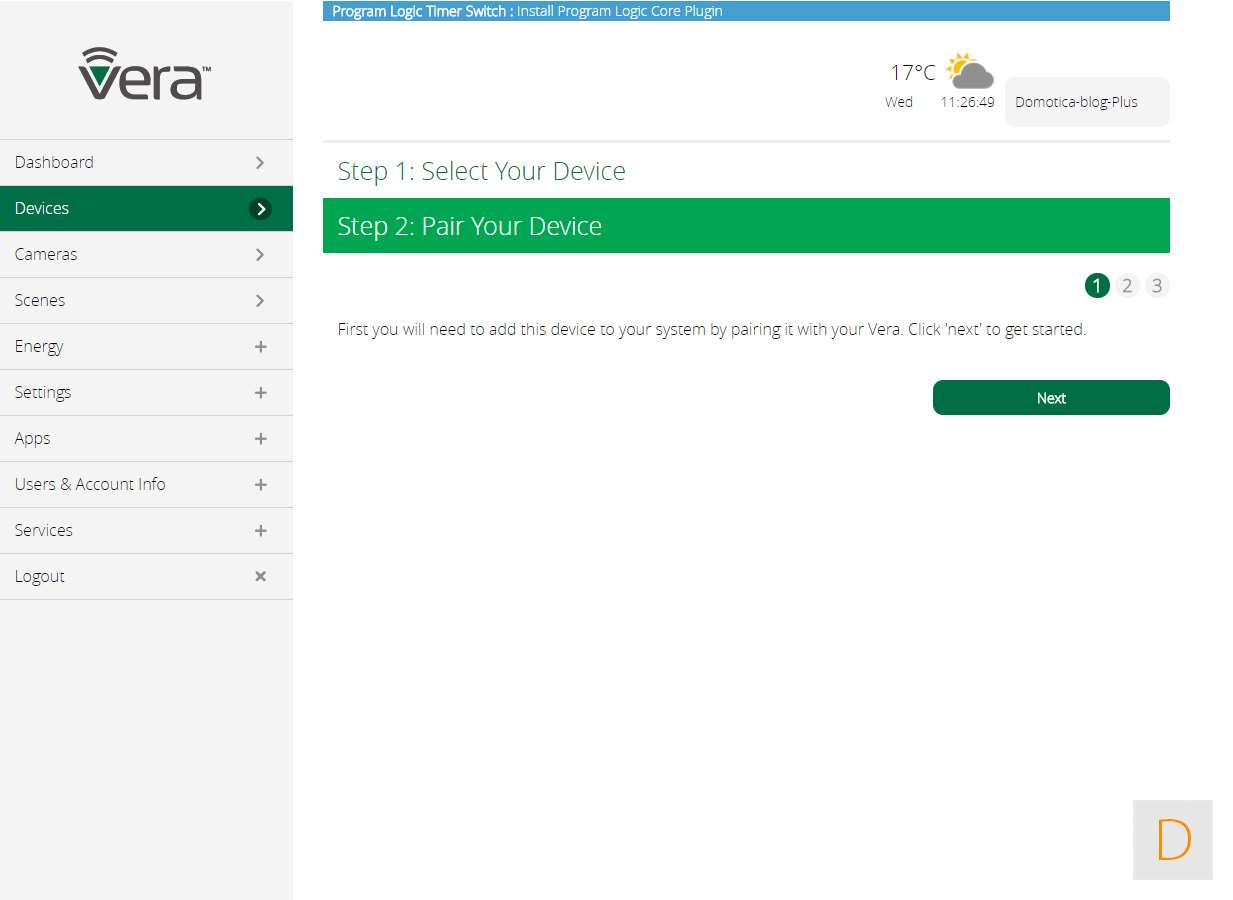Click the Devices arrow circle icon
Screen dimensions: 1233x900
coord(260,209)
